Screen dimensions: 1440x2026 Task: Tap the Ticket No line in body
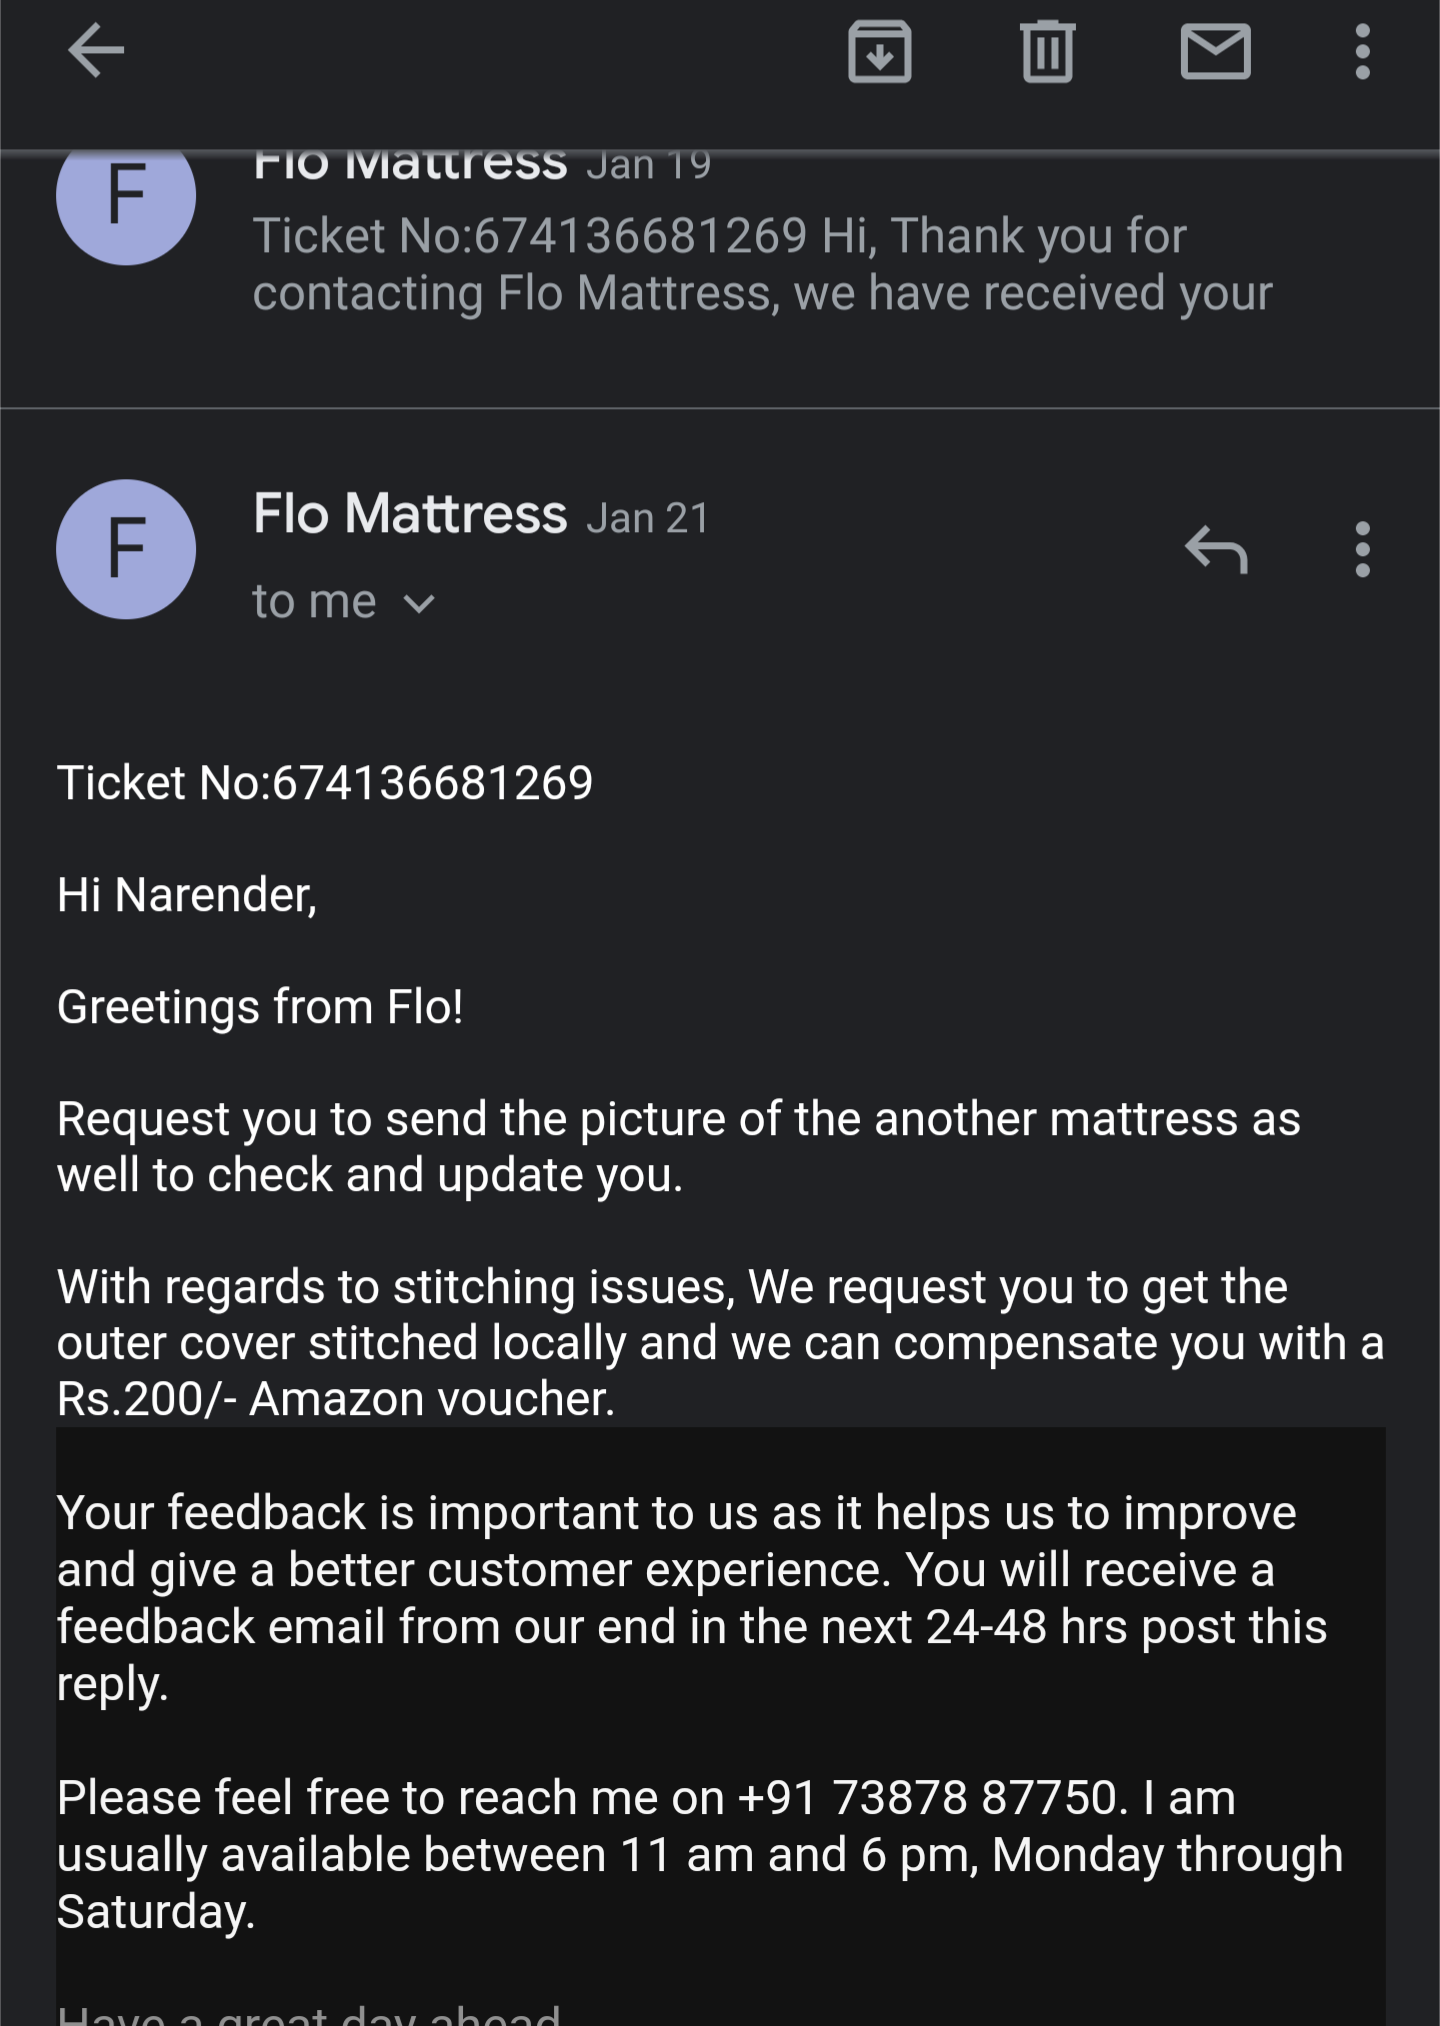tap(325, 782)
